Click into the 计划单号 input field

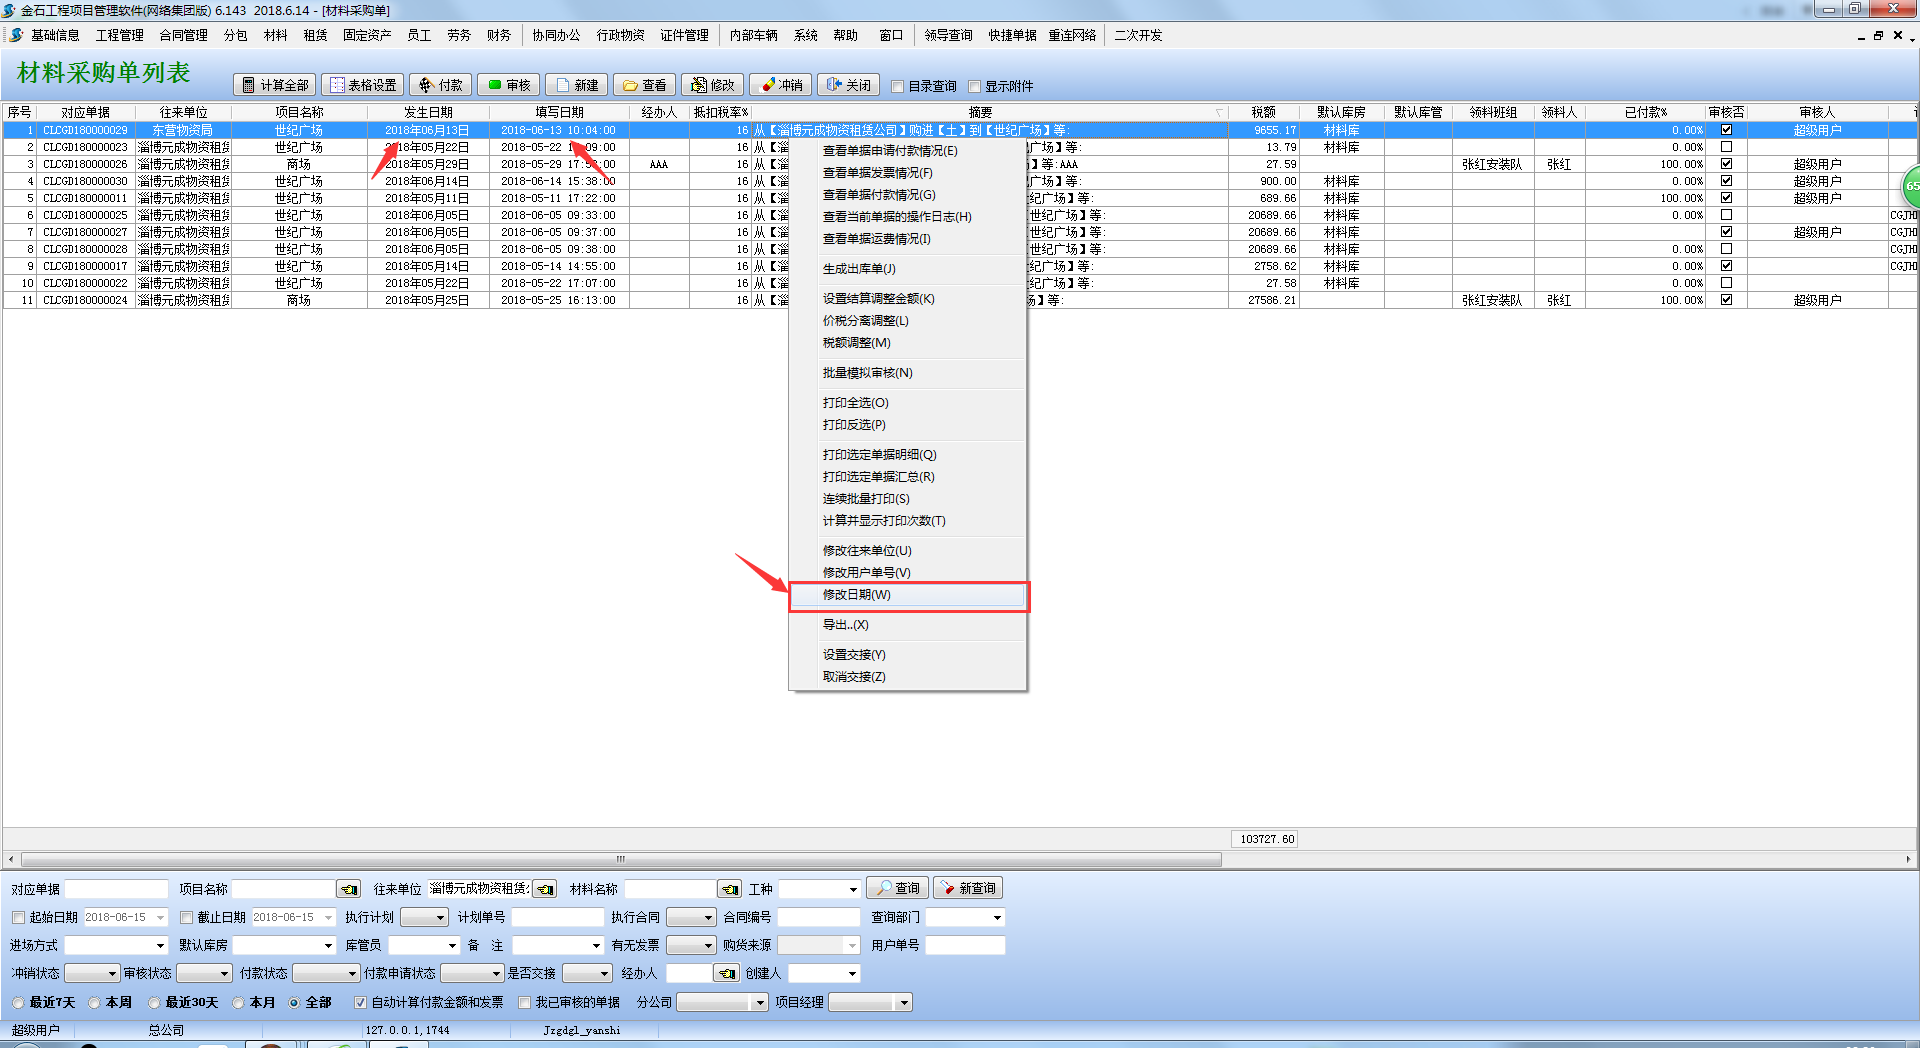click(558, 917)
